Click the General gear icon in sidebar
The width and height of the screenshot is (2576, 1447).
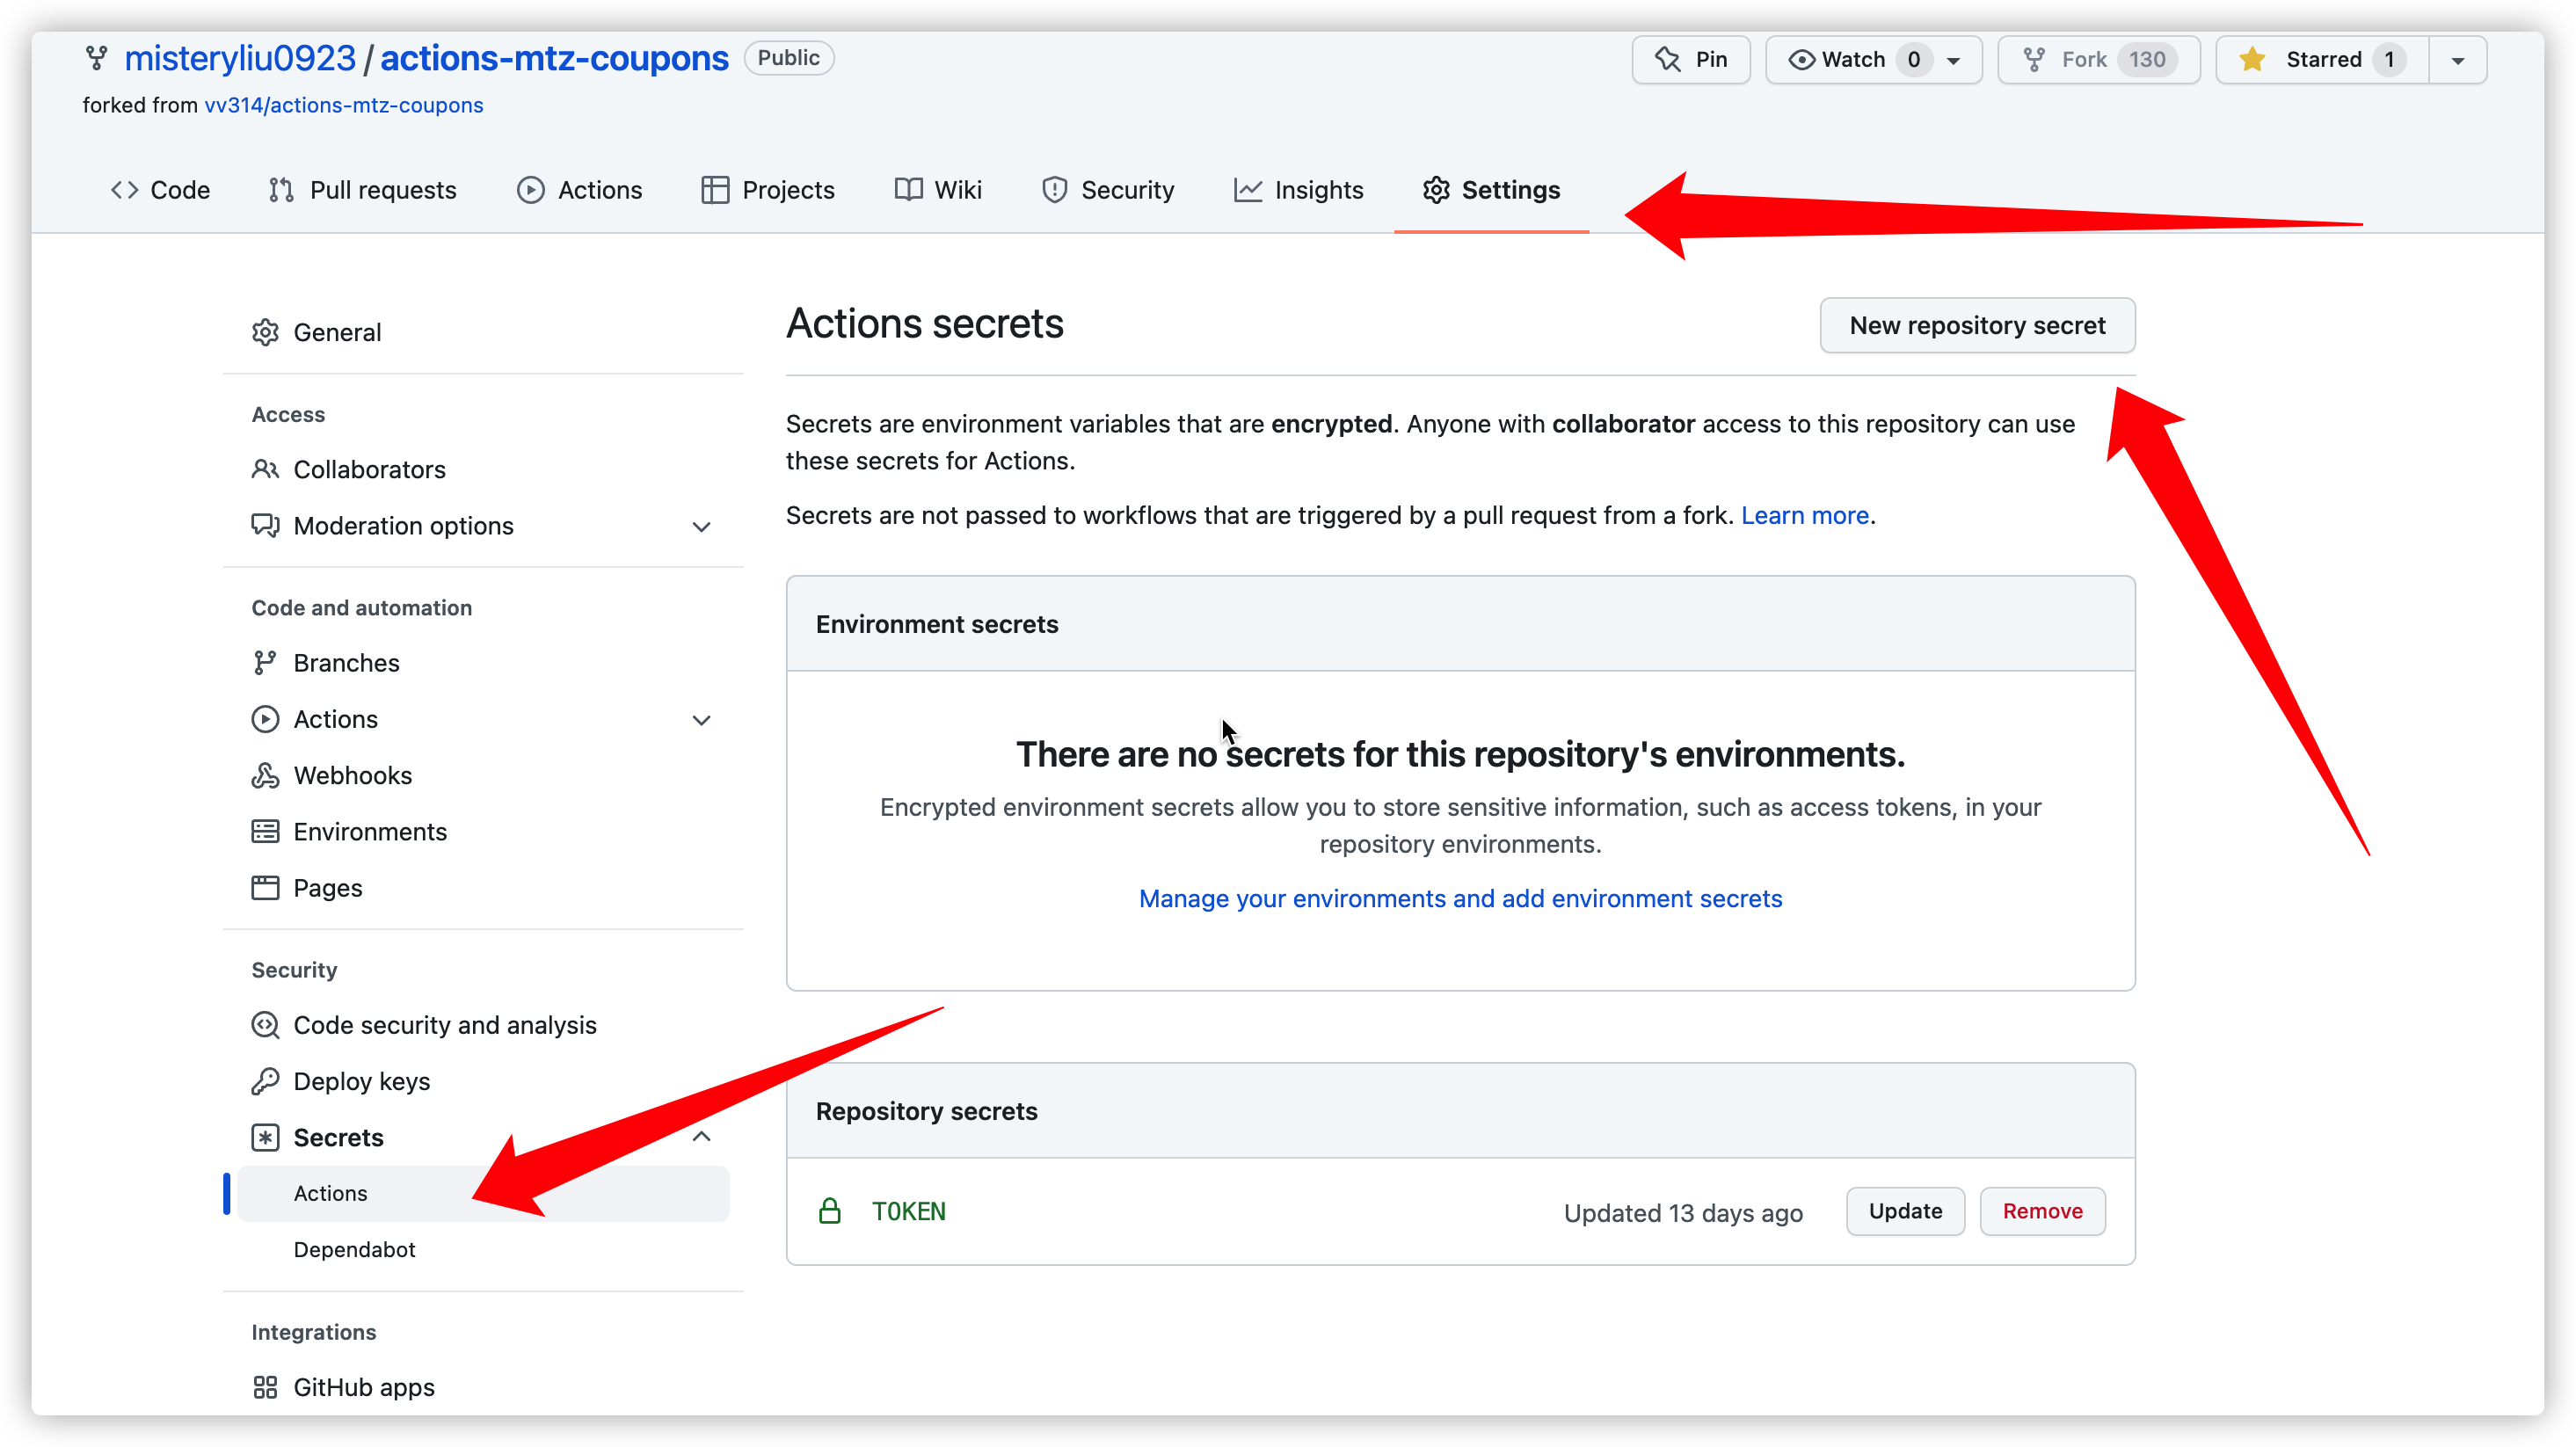(265, 332)
